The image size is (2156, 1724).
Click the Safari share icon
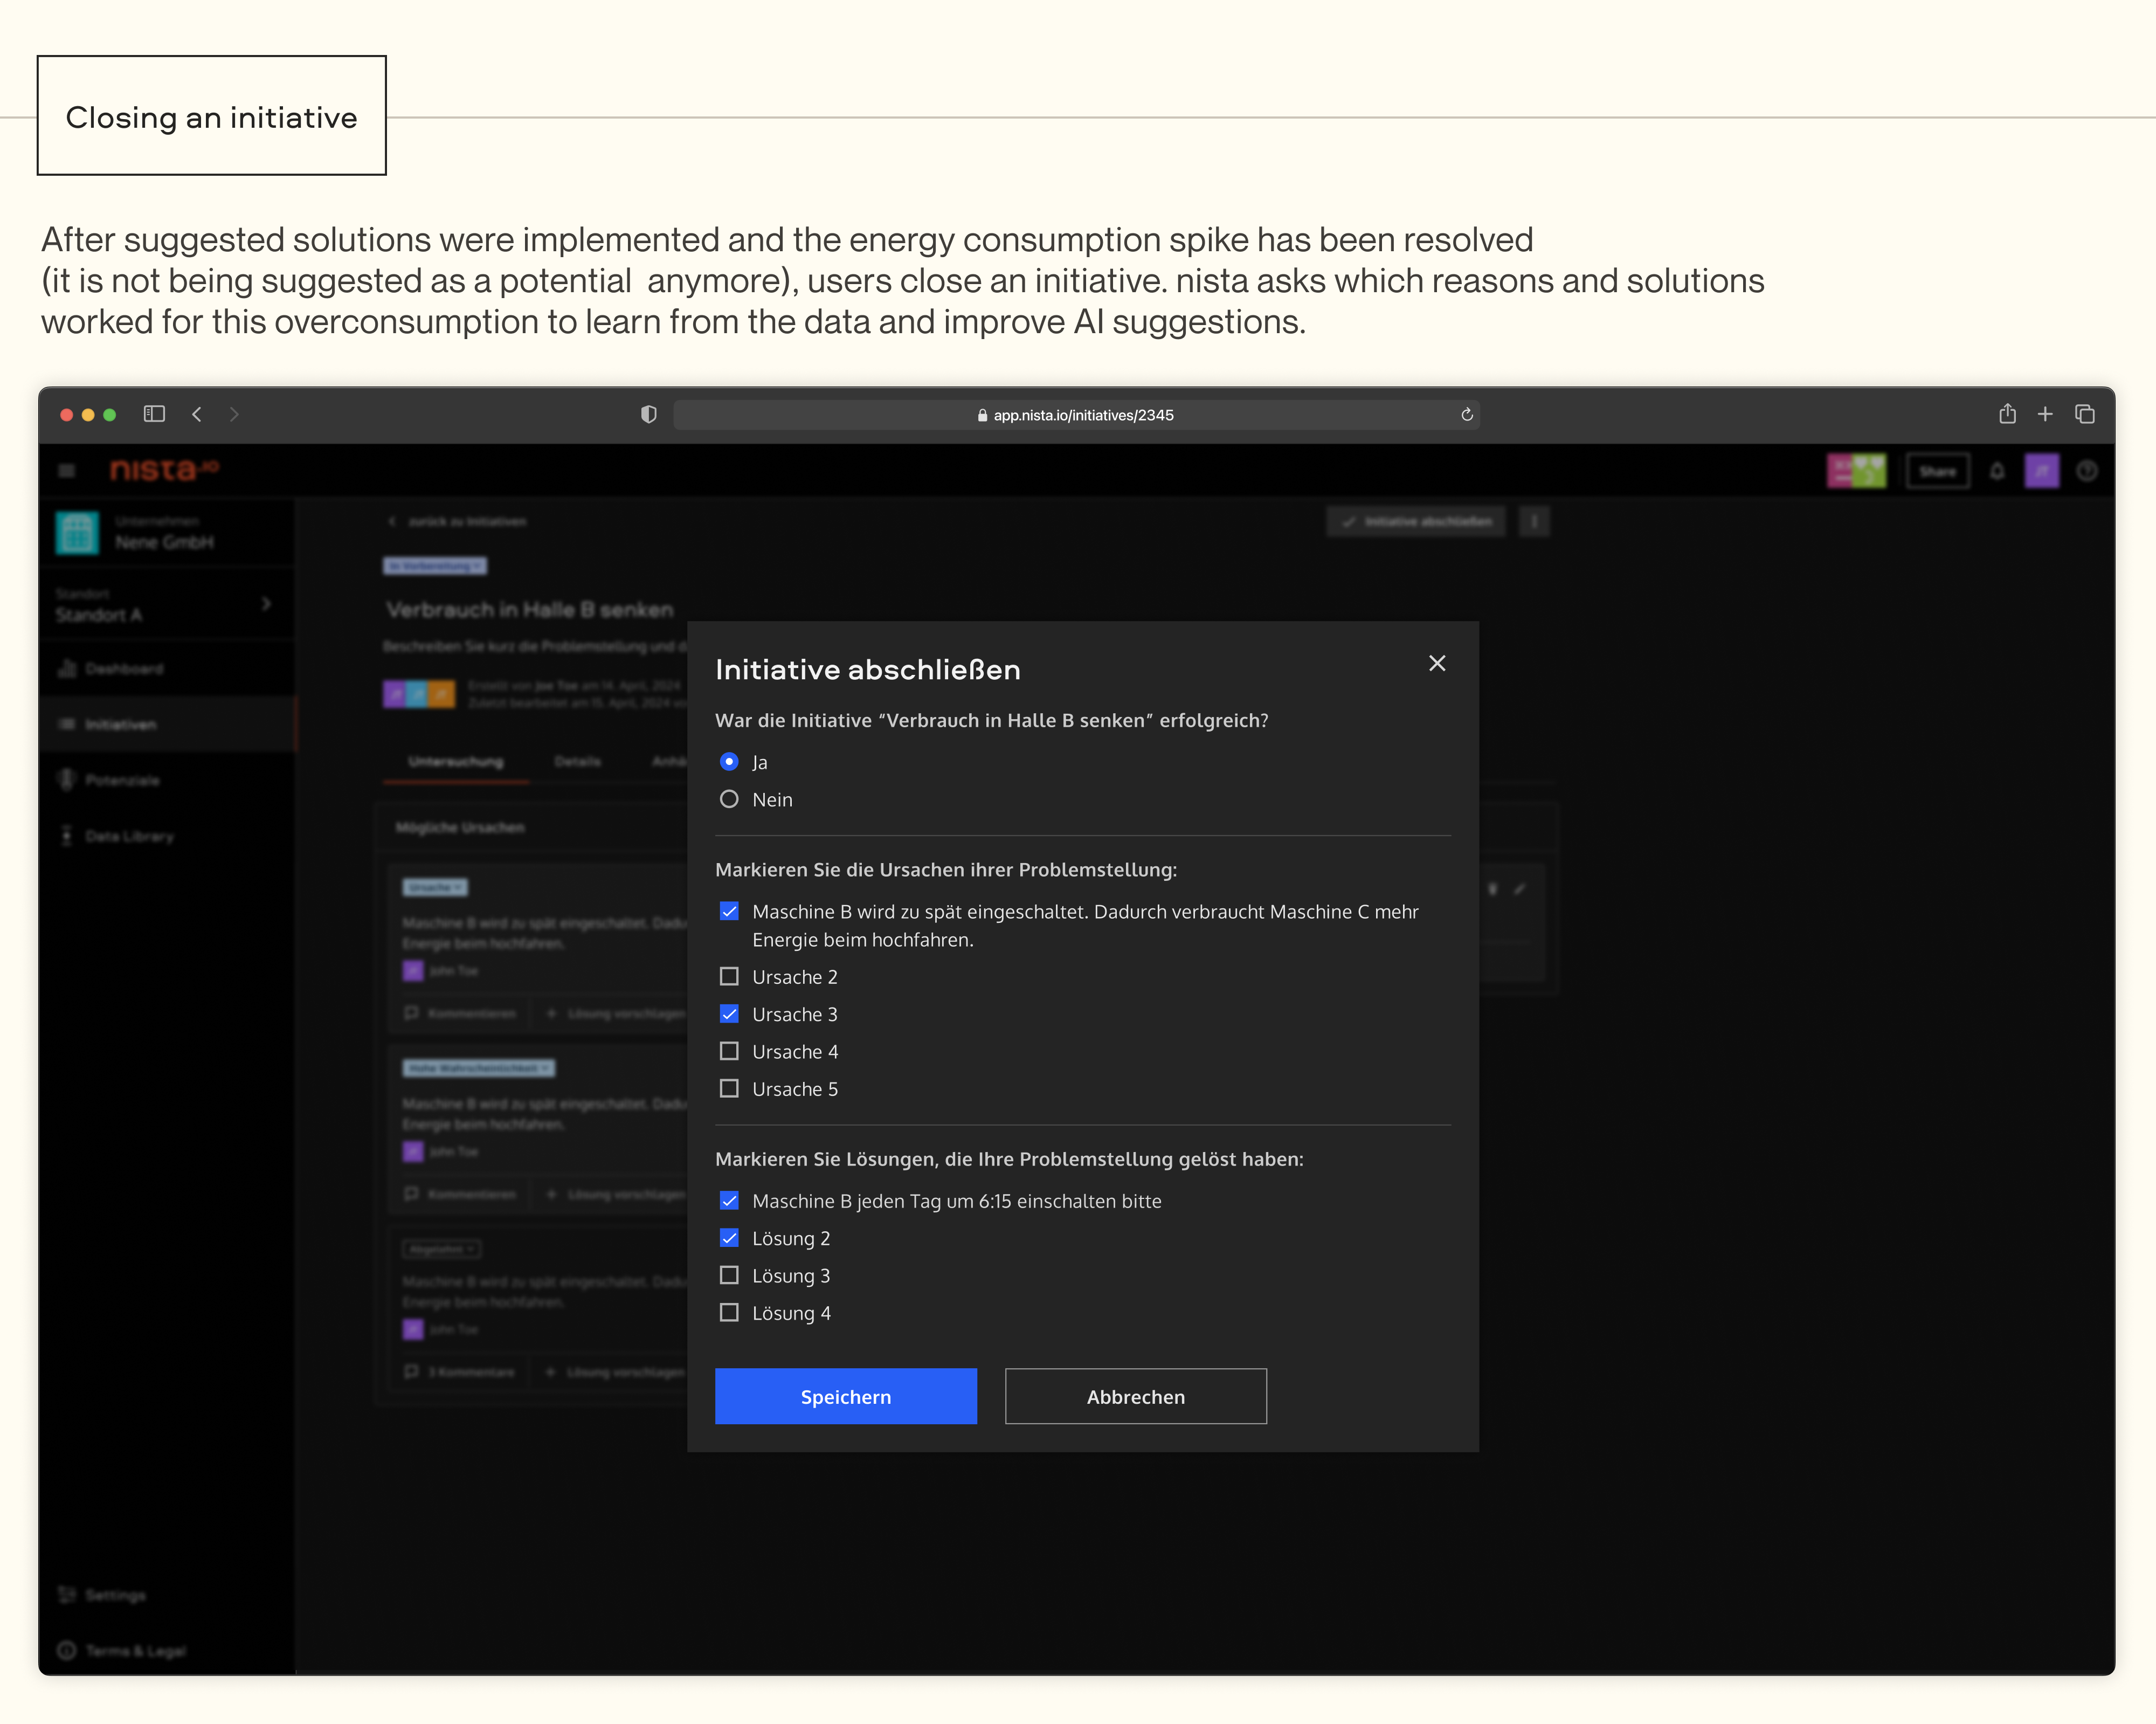pos(2006,414)
